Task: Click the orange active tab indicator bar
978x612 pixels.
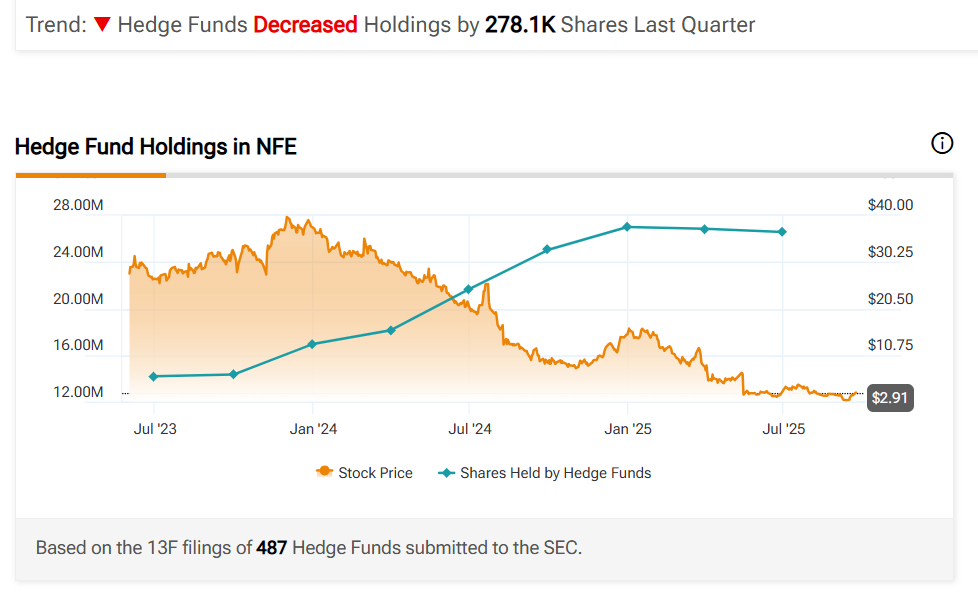Action: coord(90,175)
